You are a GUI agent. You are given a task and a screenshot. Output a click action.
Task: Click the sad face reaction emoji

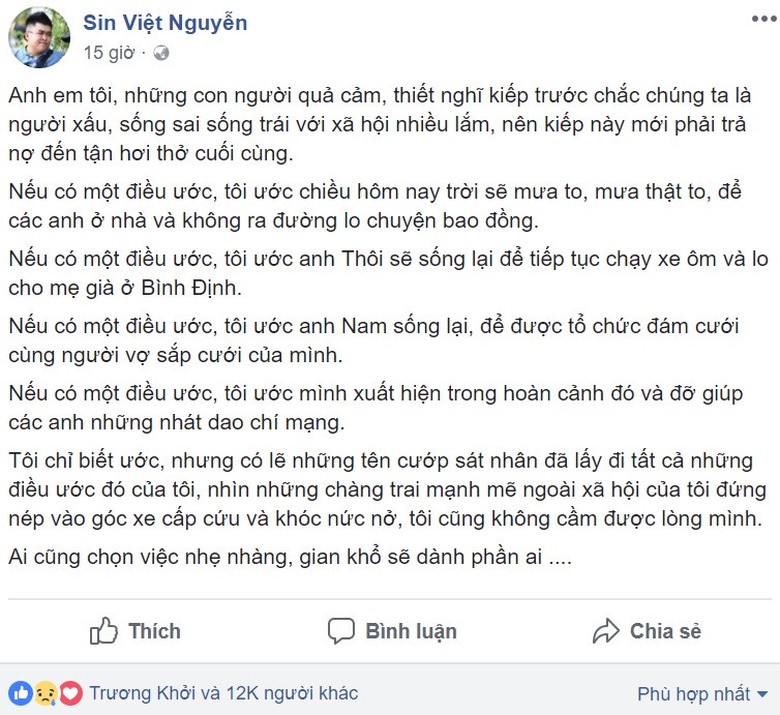click(x=45, y=693)
